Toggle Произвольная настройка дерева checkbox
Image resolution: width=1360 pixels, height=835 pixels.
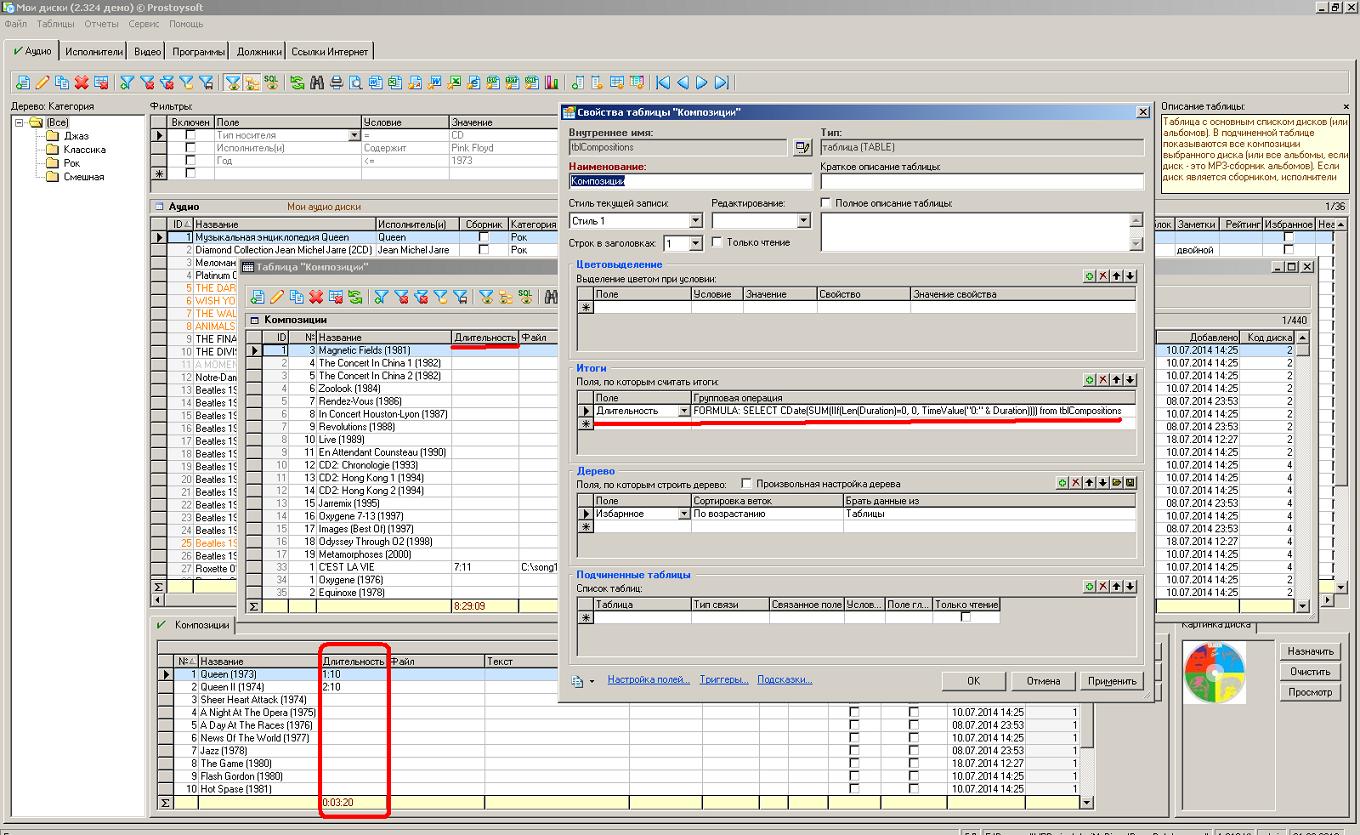point(747,483)
